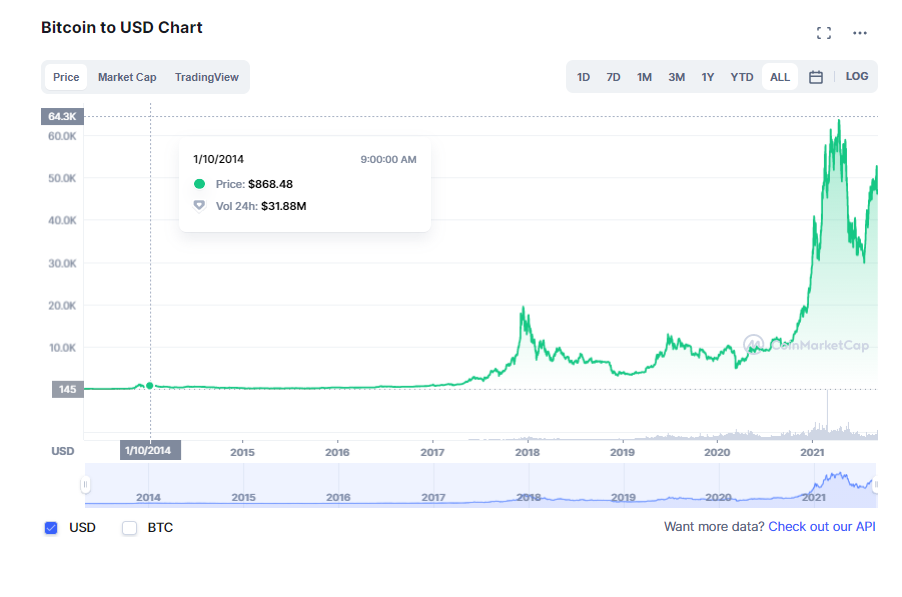Switch to the TradingView tab

[207, 77]
